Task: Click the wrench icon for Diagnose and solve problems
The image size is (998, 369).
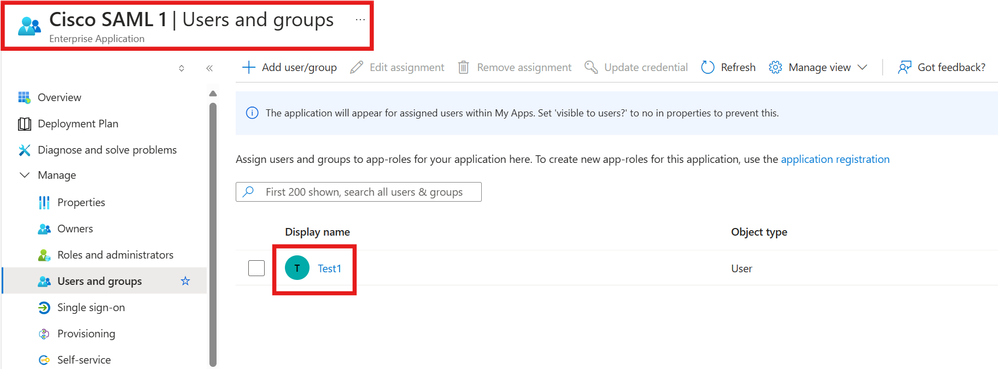Action: tap(24, 150)
